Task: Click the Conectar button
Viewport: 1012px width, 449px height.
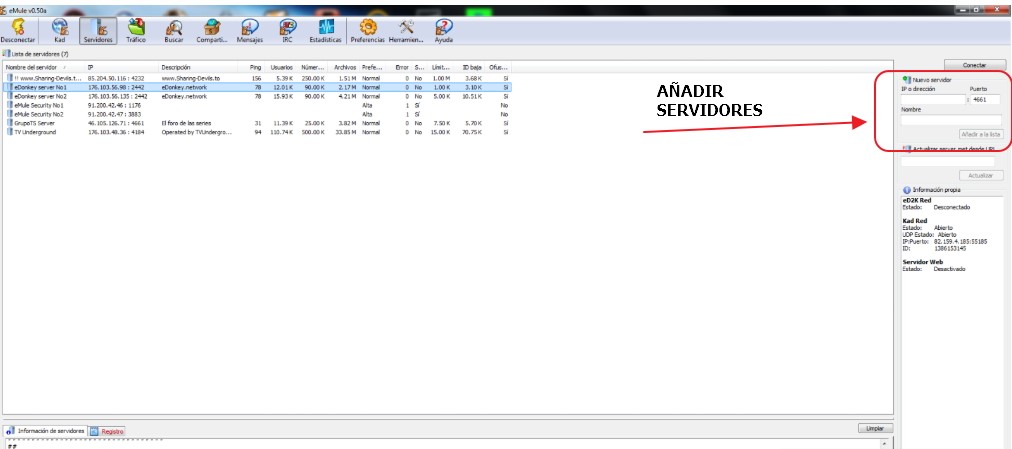Action: click(975, 65)
